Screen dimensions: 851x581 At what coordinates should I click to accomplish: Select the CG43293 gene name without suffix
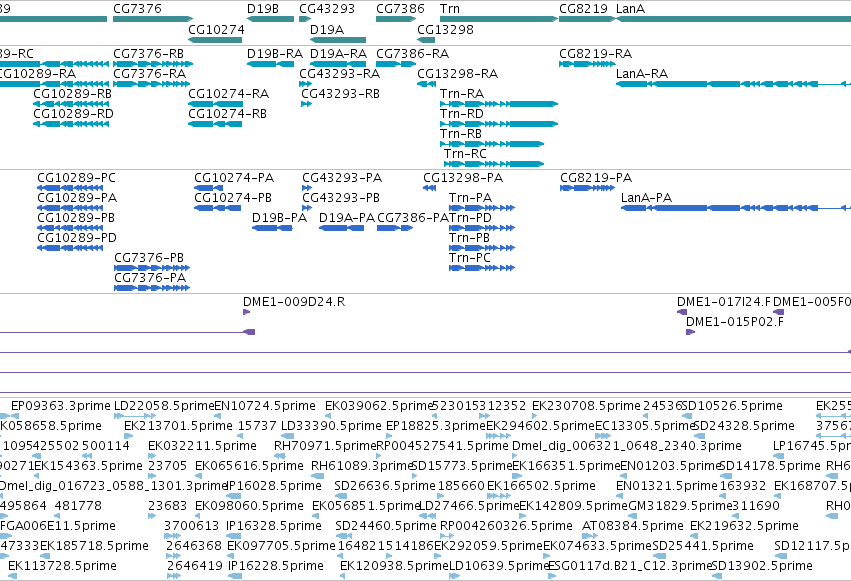point(327,9)
